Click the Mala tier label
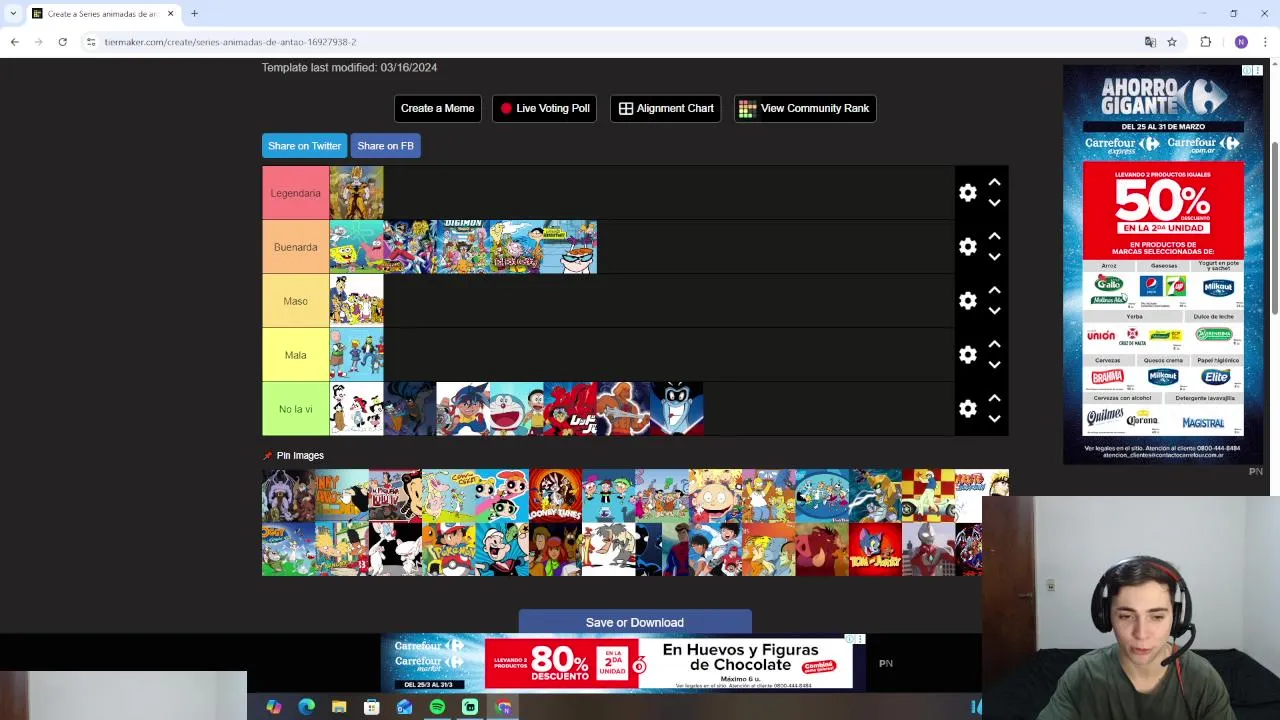The width and height of the screenshot is (1280, 720). (295, 355)
